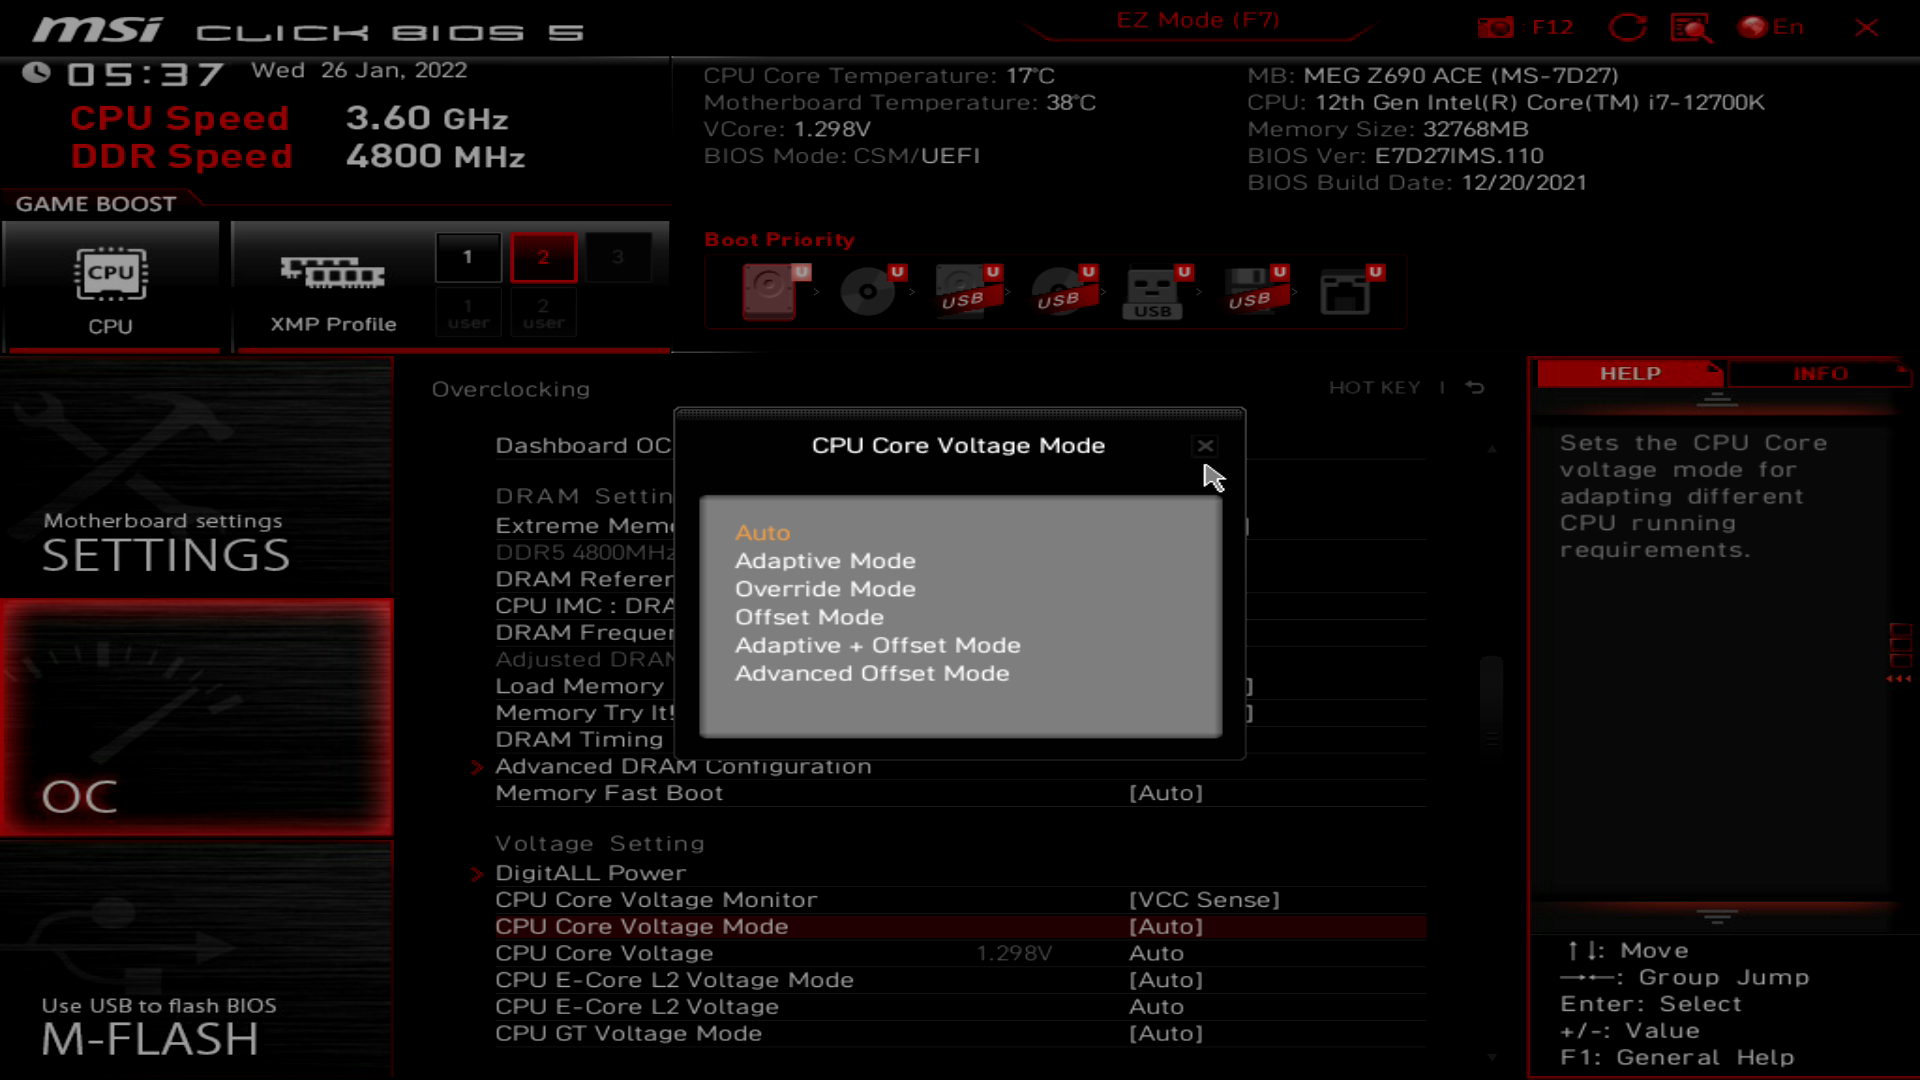Click the hard disk boot priority icon
Screen dimensions: 1920x1080
pos(768,292)
